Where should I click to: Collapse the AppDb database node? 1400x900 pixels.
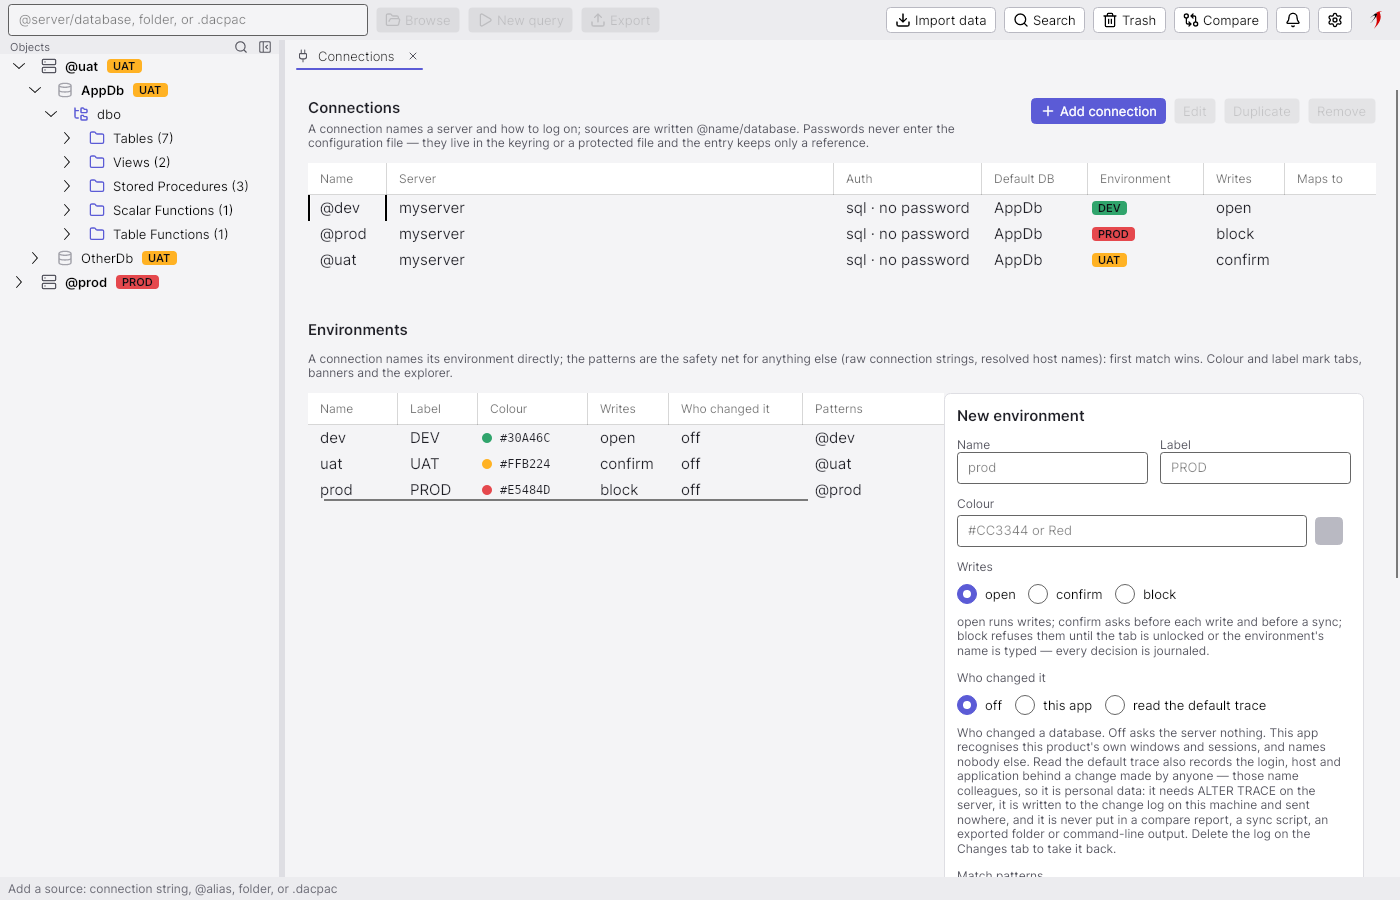(35, 90)
